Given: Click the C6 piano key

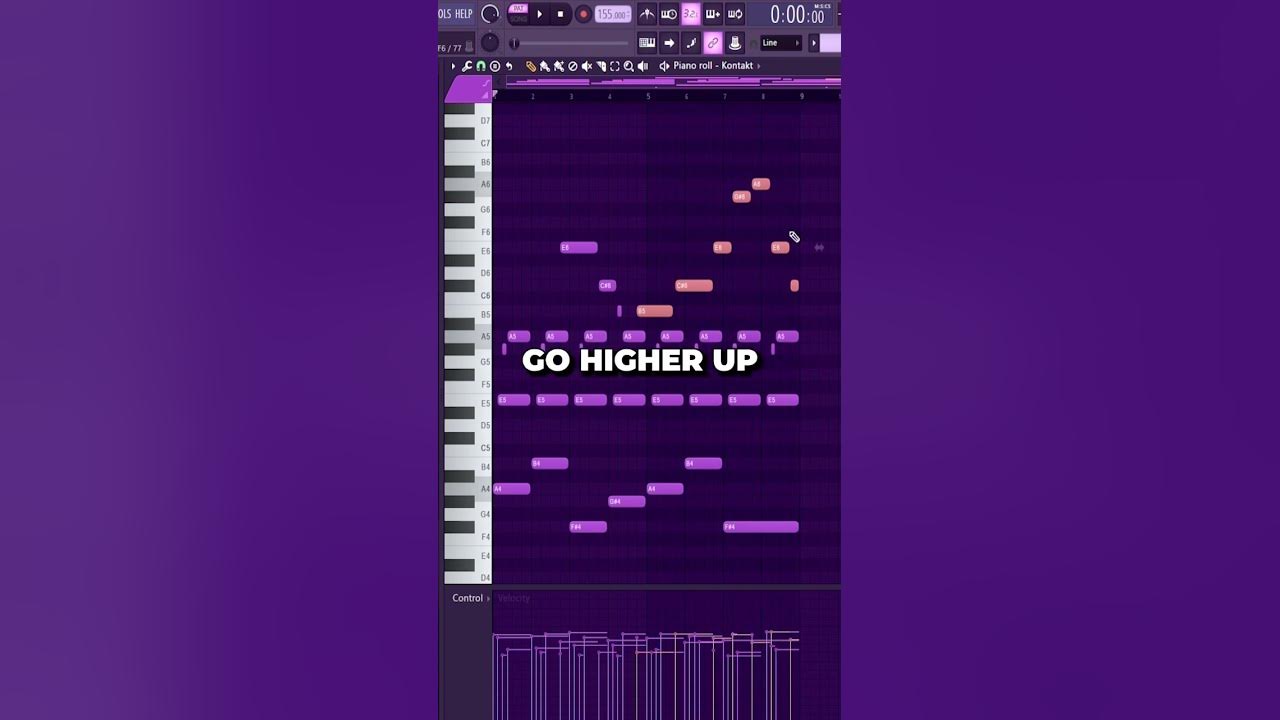Looking at the screenshot, I should pos(468,296).
